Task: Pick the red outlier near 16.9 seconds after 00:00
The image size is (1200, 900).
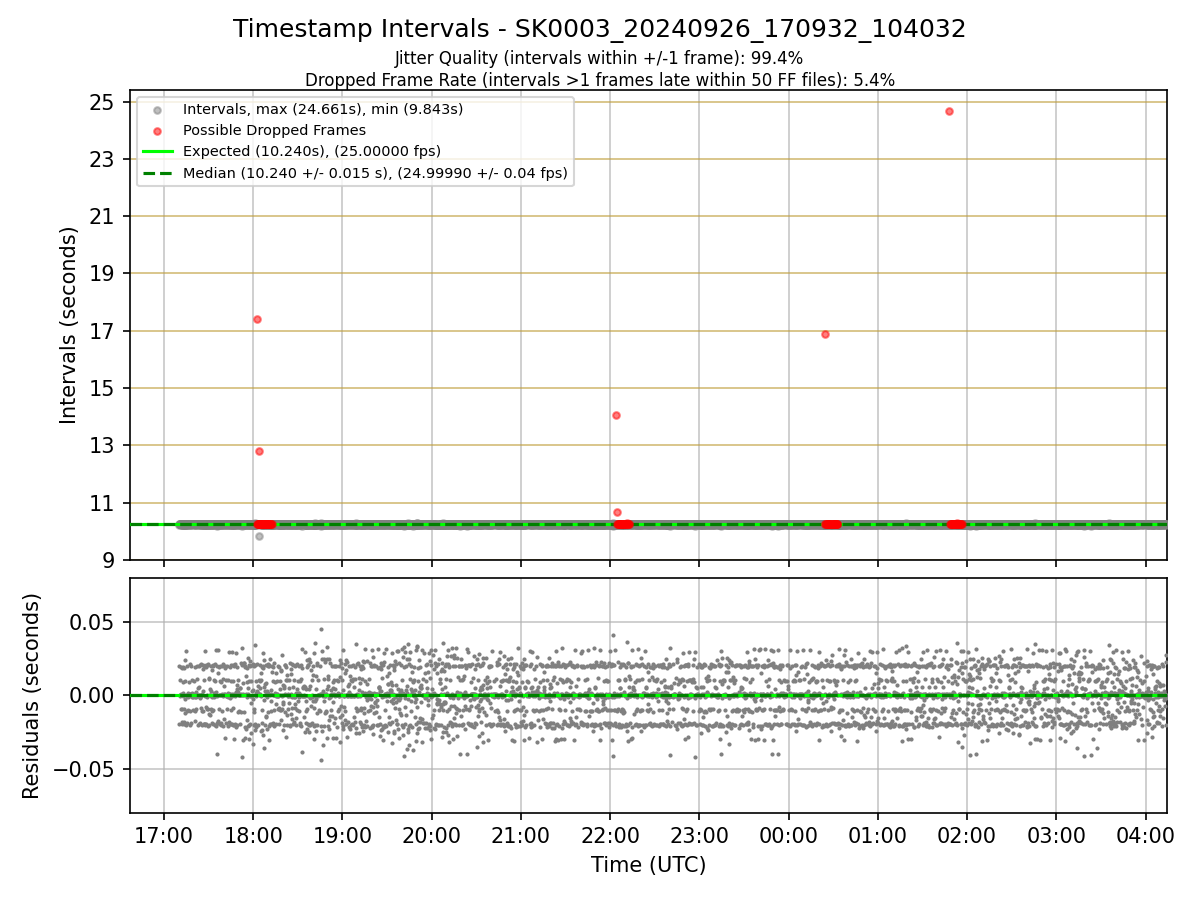Action: point(825,334)
